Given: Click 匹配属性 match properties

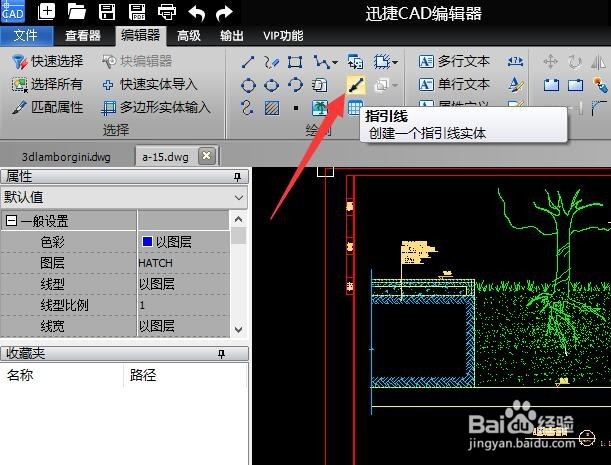Looking at the screenshot, I should 47,107.
